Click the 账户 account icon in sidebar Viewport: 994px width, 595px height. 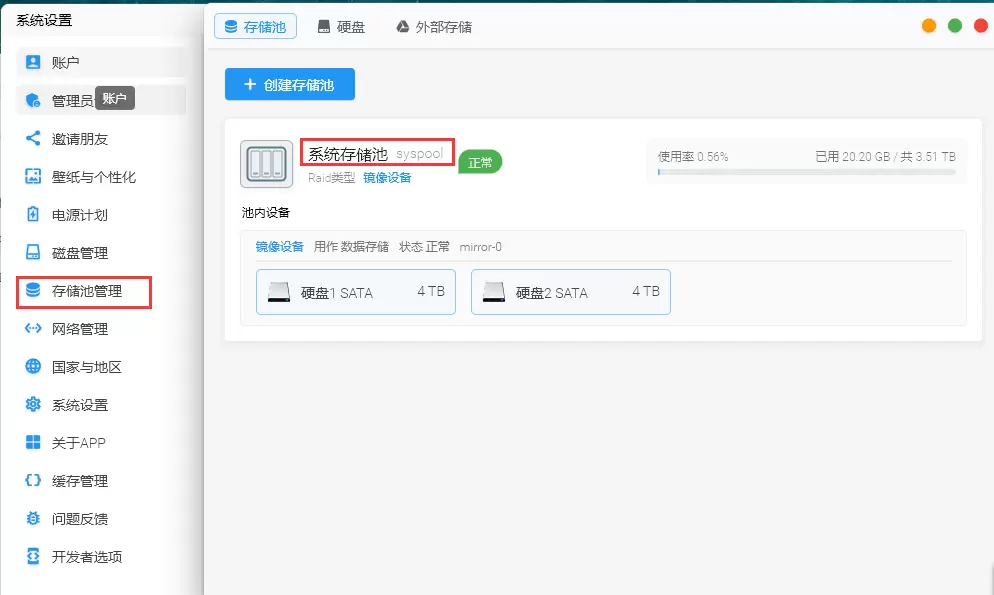point(33,62)
